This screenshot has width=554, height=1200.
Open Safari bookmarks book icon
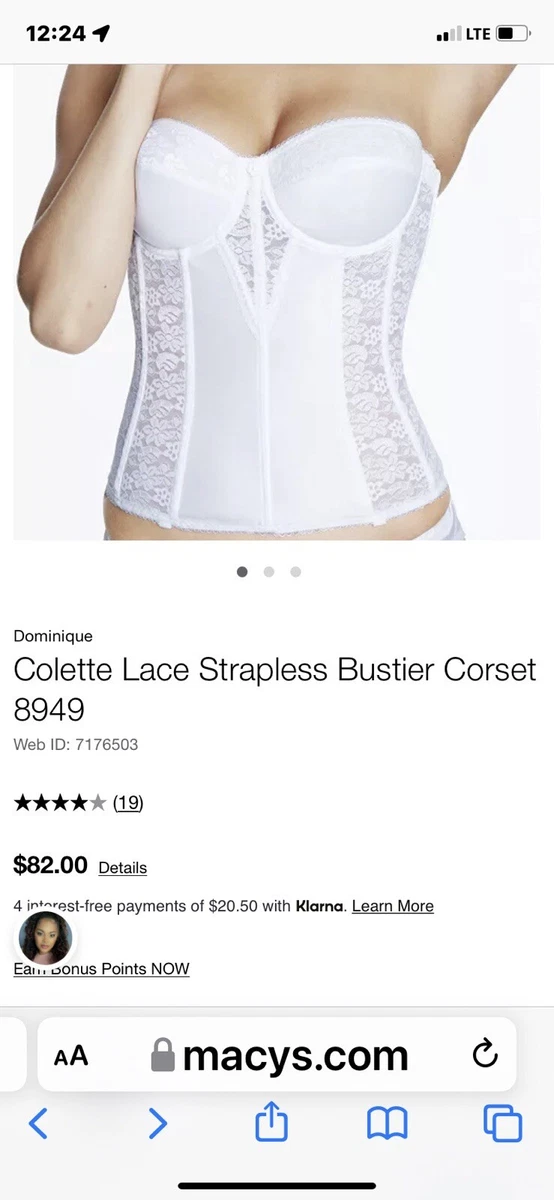[387, 1125]
